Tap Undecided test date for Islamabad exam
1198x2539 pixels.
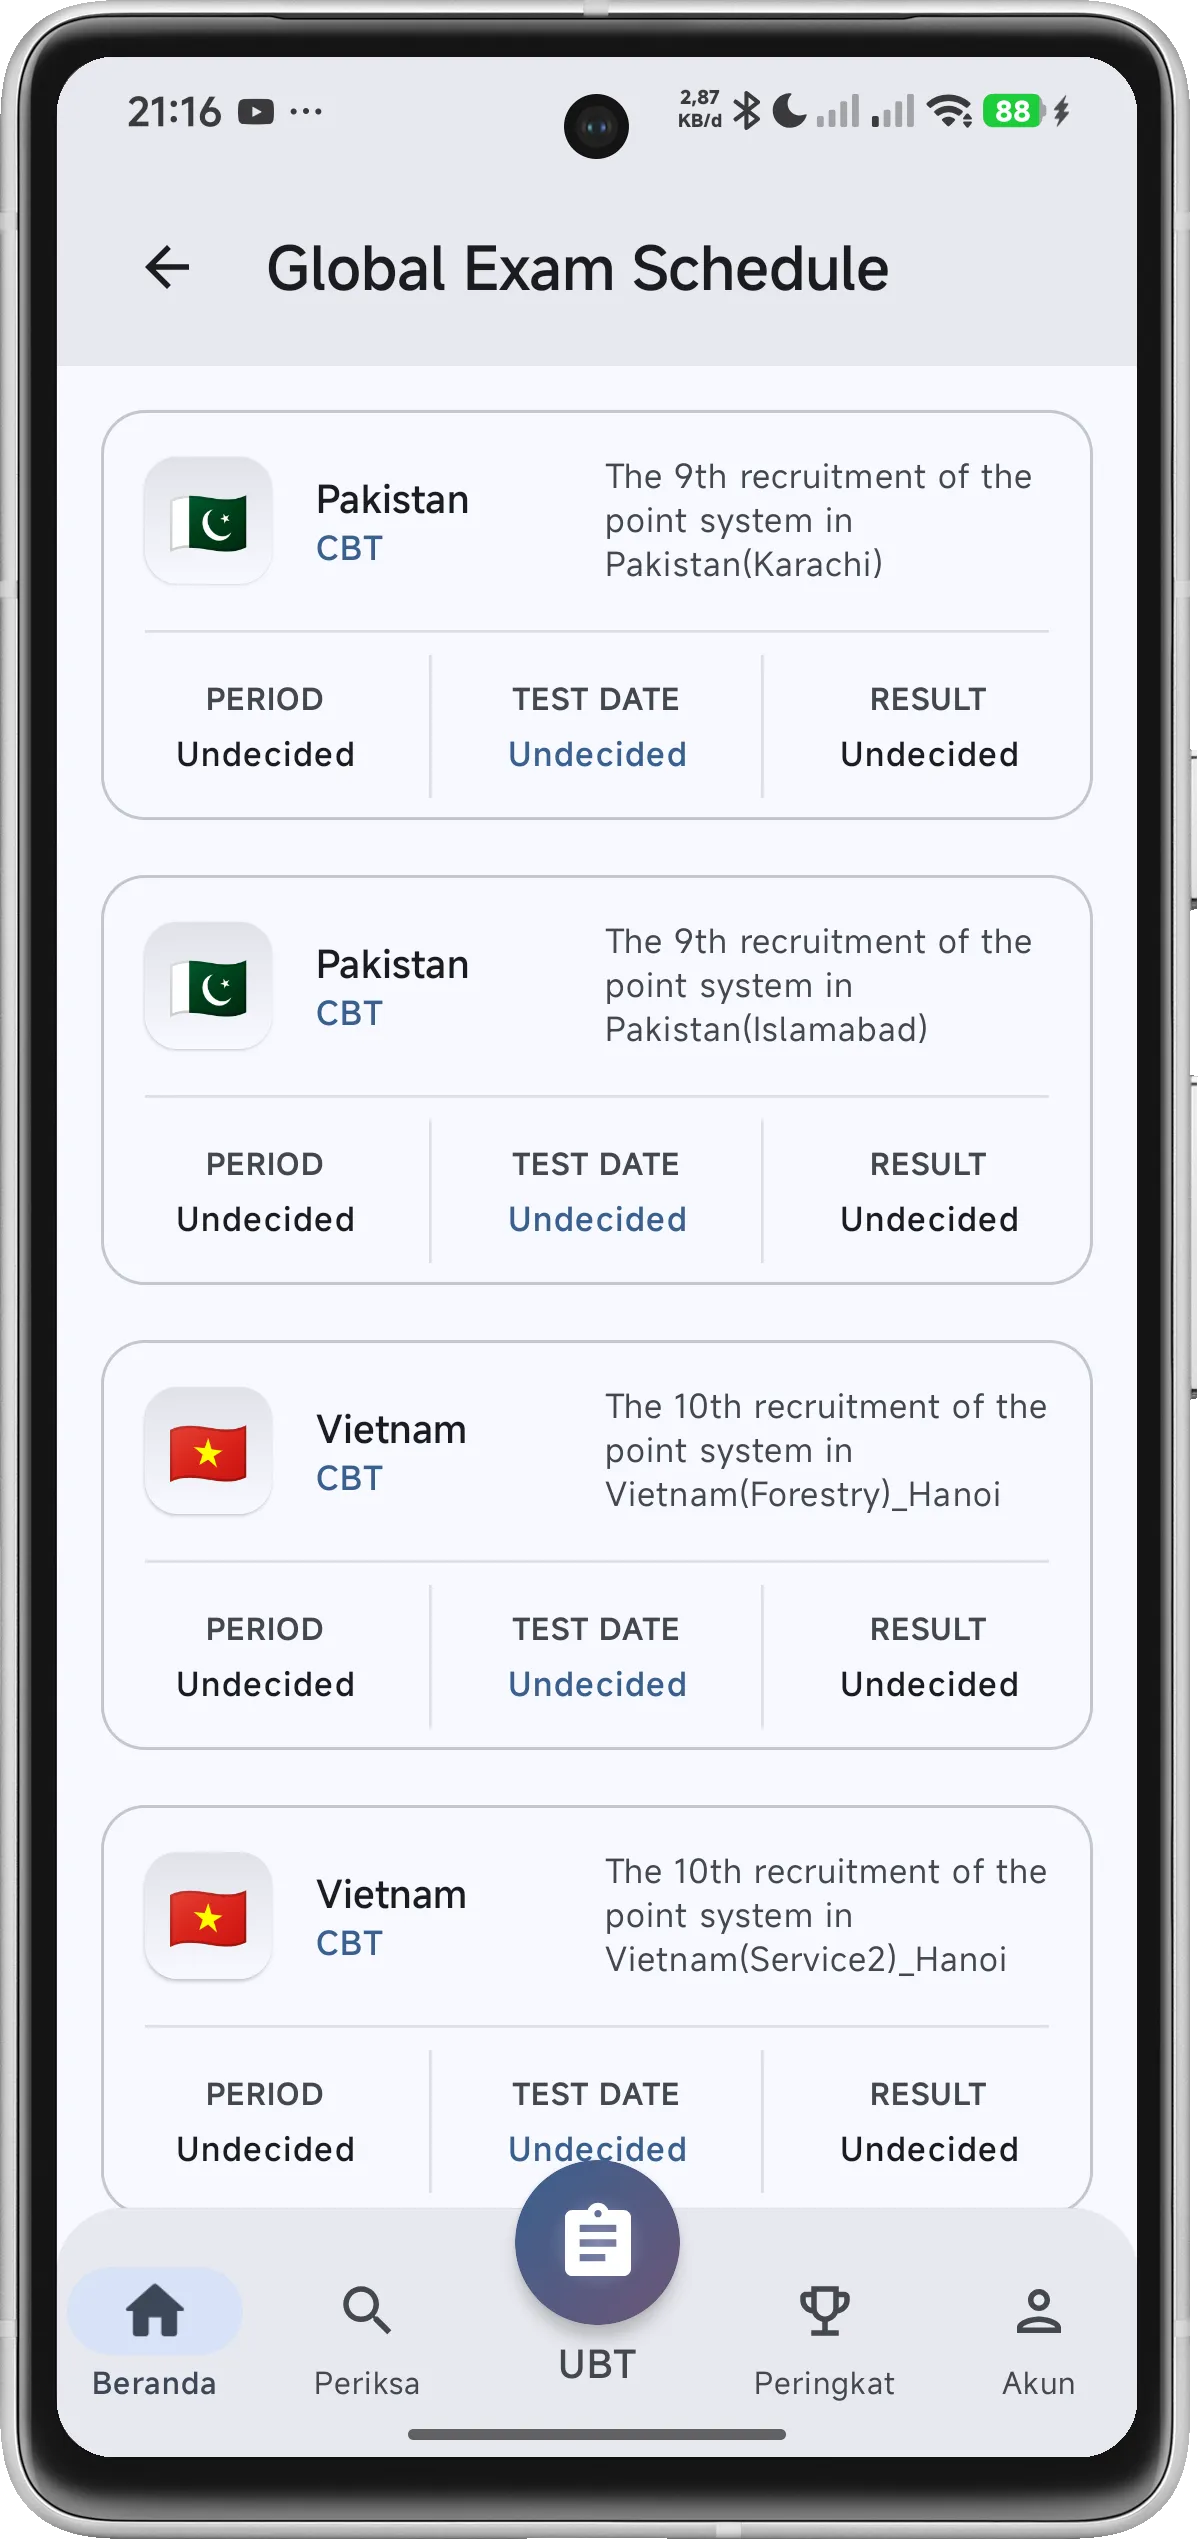(597, 1218)
